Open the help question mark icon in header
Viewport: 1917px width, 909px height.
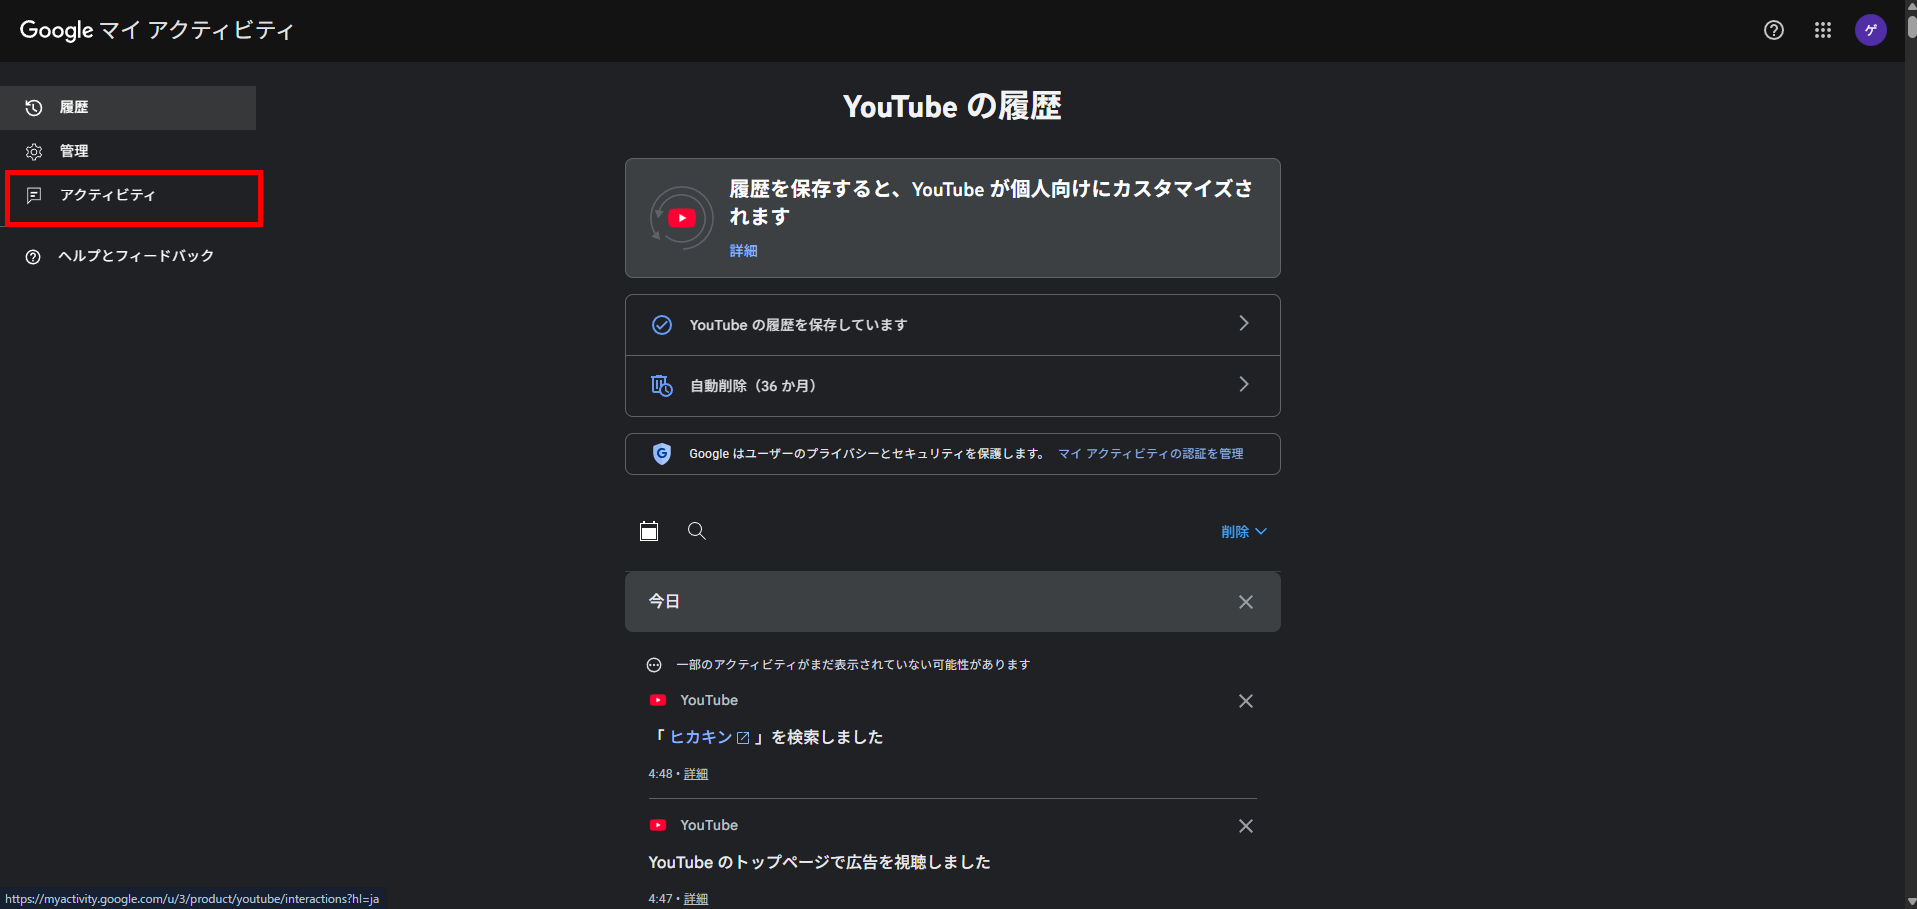click(x=1773, y=30)
